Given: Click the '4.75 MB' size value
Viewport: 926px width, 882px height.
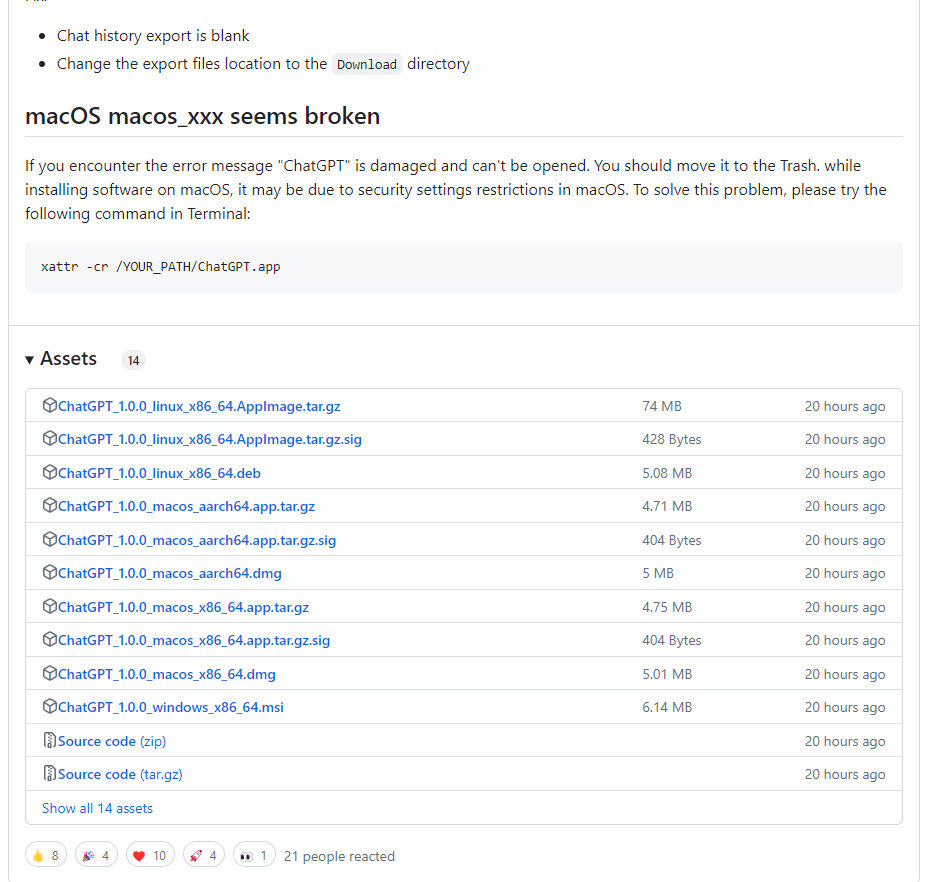Looking at the screenshot, I should (667, 607).
